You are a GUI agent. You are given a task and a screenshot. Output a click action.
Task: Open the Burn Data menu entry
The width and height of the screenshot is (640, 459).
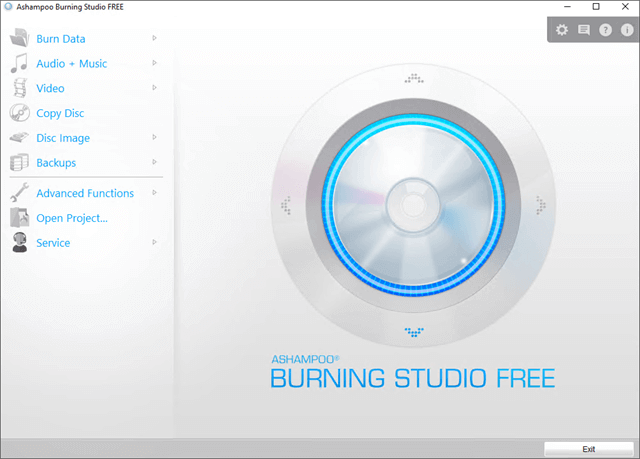[x=61, y=39]
